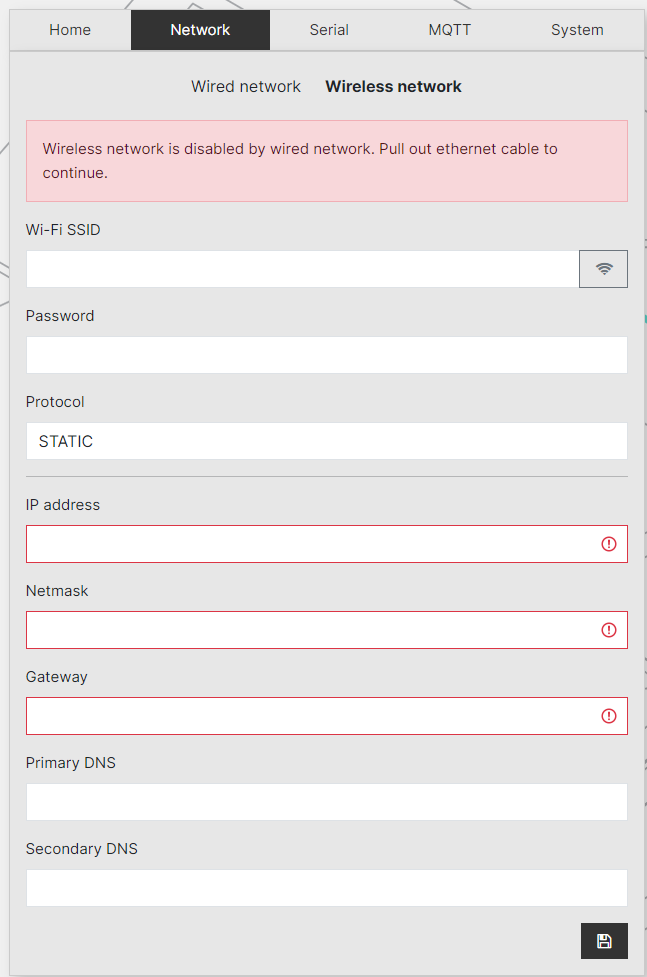Click the IP address input field
The width and height of the screenshot is (647, 977).
[x=300, y=544]
